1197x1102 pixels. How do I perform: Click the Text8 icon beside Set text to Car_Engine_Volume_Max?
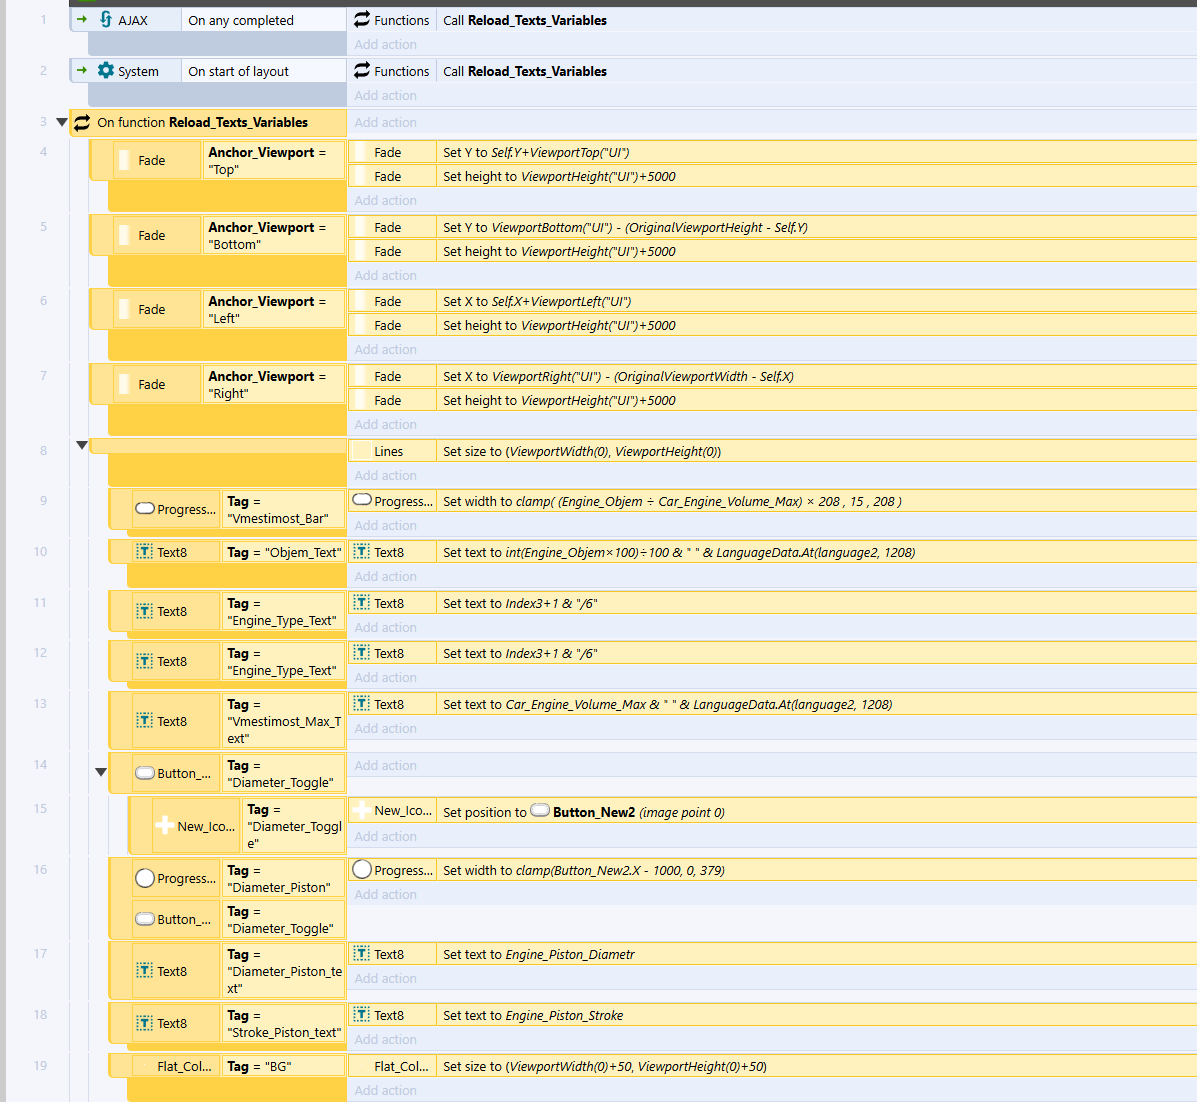coord(362,704)
